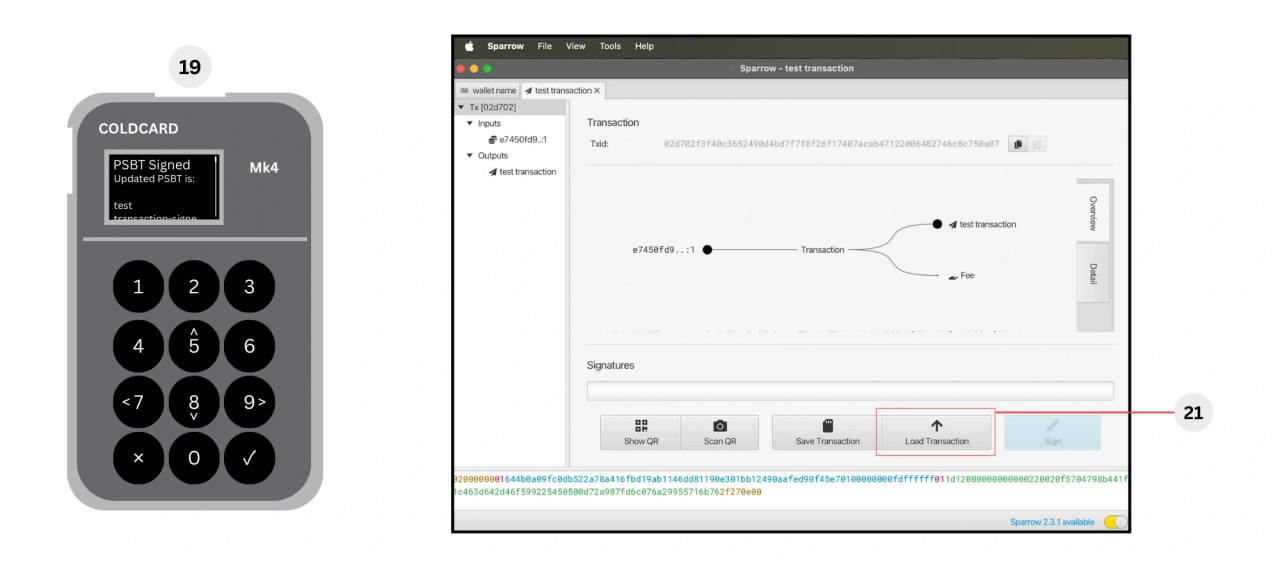Open the View menu
Screen dimensions: 1280x568
576,46
